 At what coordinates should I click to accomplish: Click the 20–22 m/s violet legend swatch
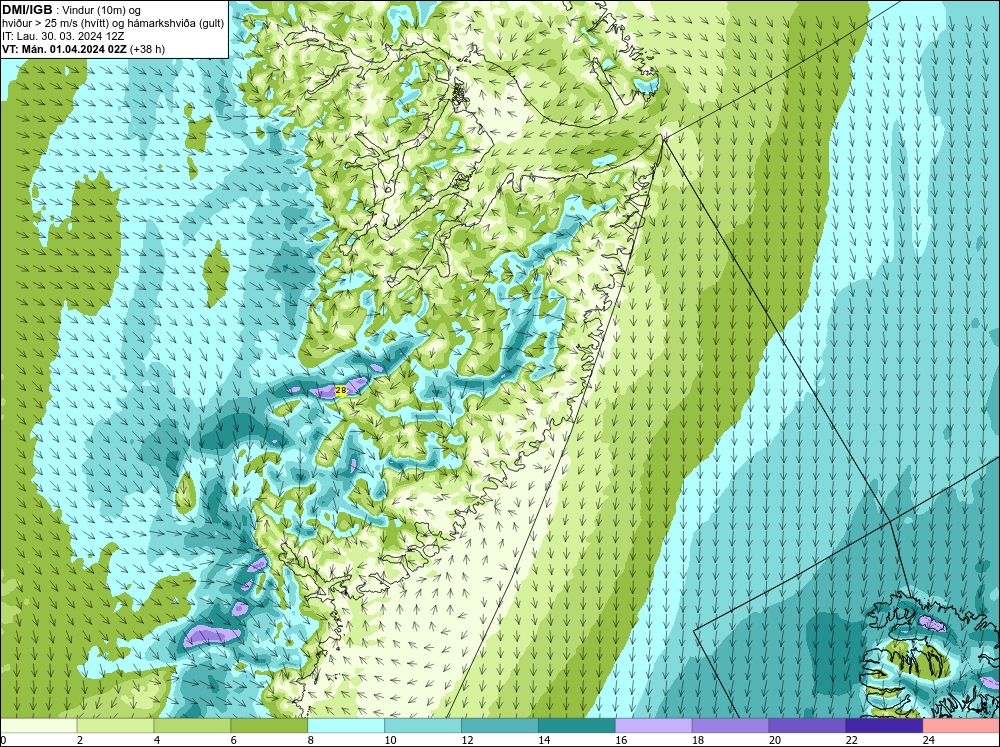pyautogui.click(x=807, y=725)
